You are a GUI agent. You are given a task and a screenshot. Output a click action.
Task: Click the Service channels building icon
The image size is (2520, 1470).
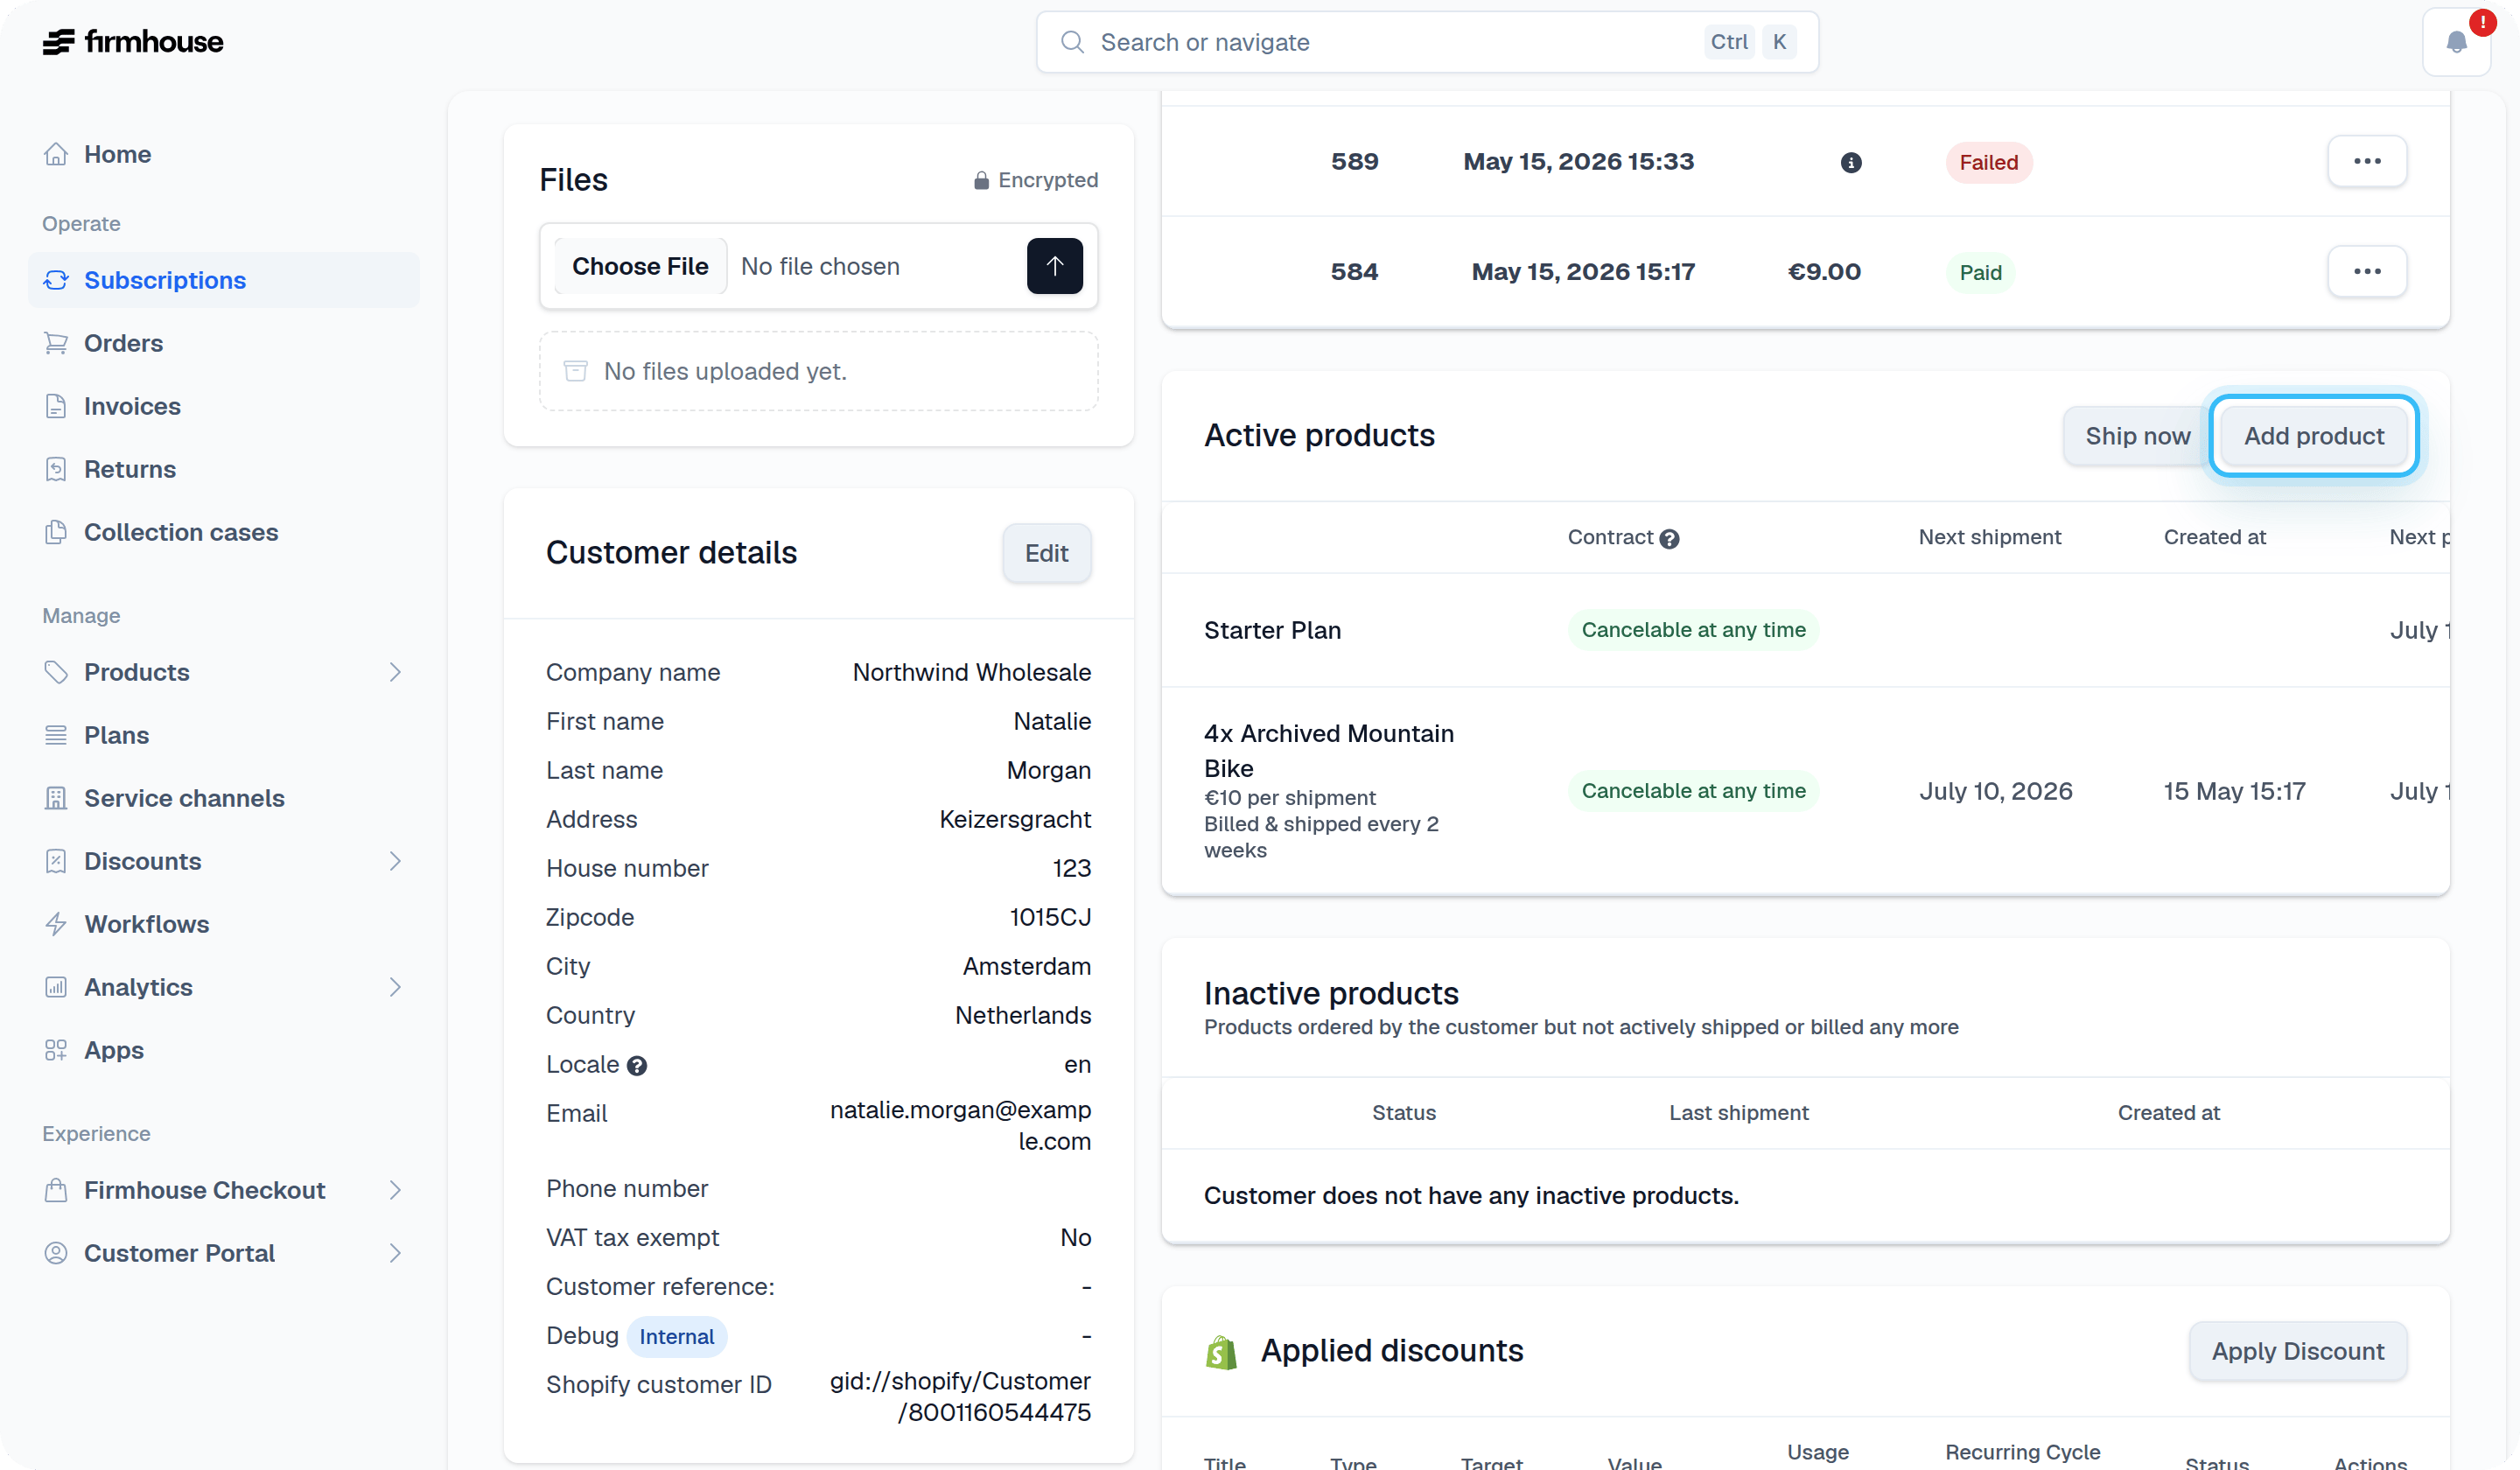pyautogui.click(x=56, y=798)
